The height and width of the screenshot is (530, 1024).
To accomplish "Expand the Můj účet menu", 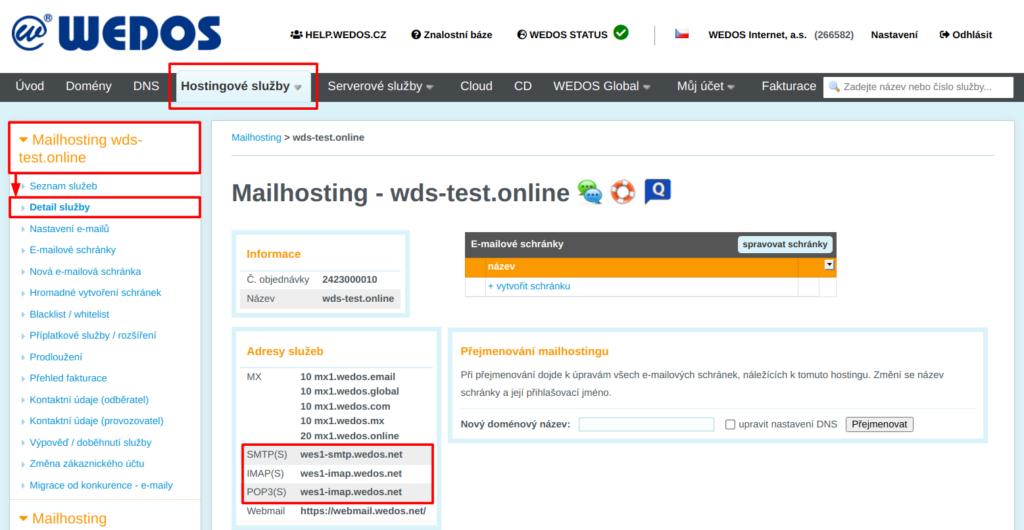I will 706,86.
